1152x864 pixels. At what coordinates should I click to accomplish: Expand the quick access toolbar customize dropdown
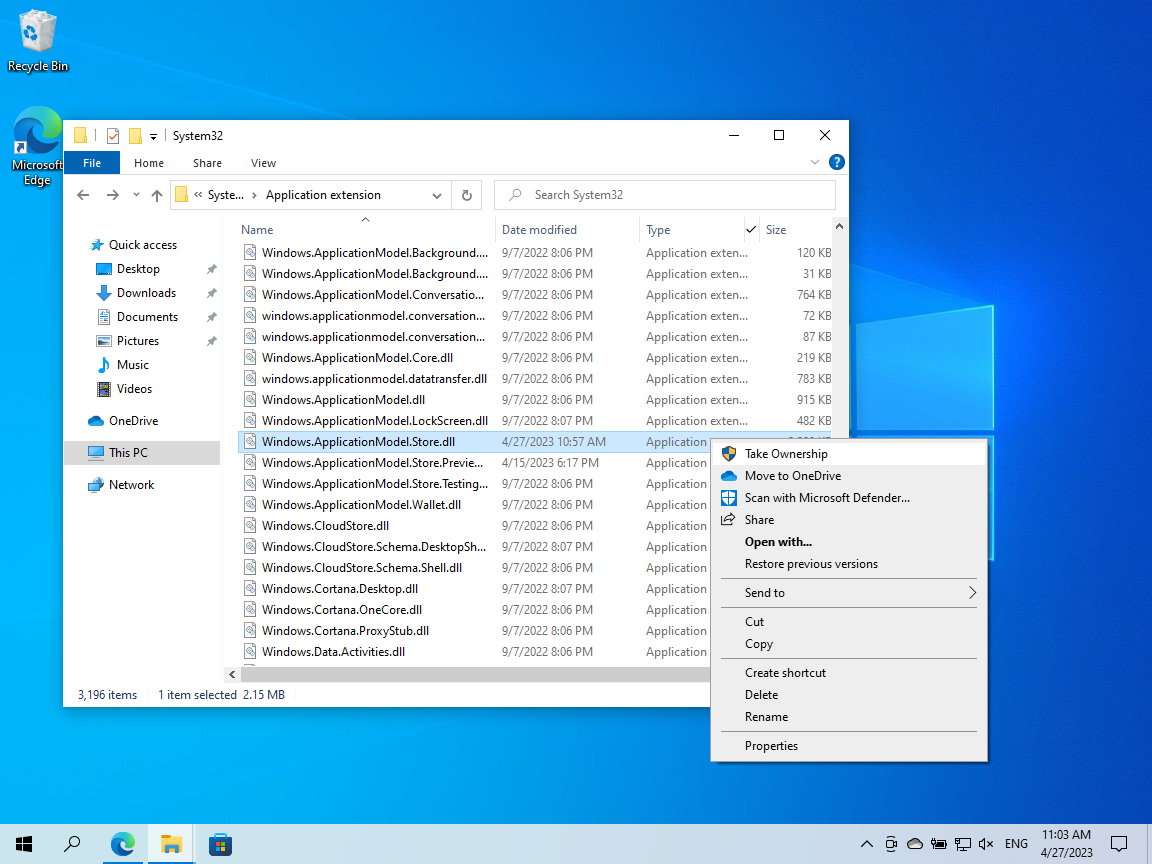click(153, 136)
